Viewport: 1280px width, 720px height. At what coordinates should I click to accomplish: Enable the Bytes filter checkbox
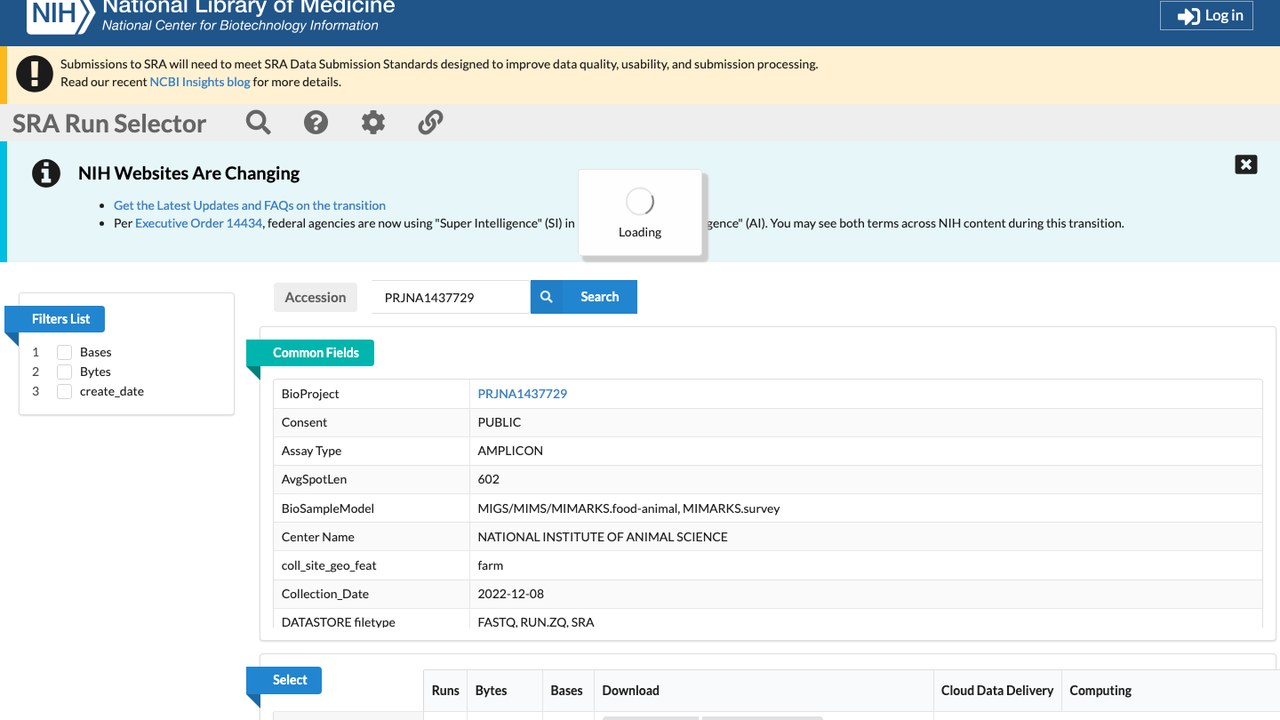click(65, 371)
